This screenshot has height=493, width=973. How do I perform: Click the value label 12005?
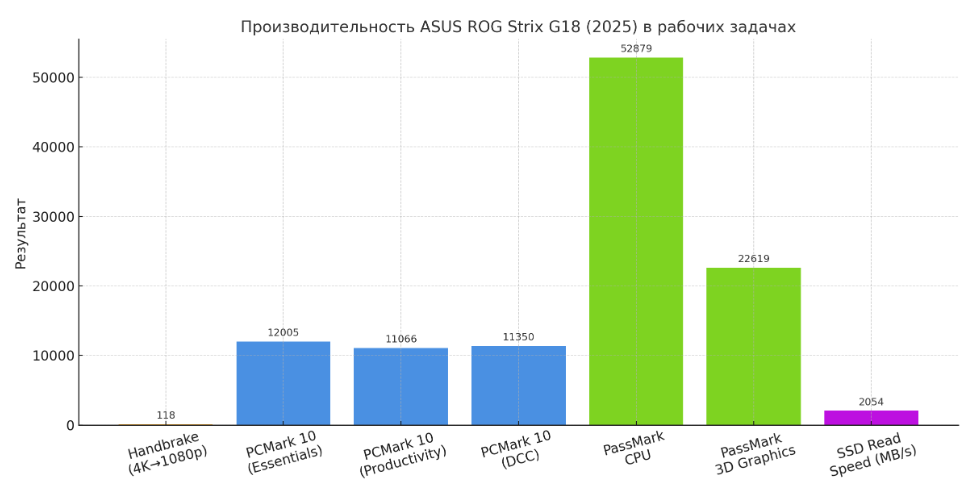(283, 332)
